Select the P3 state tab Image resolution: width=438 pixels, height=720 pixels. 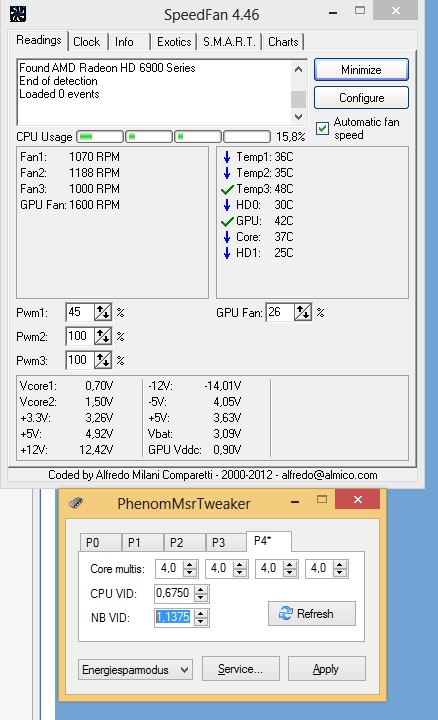pyautogui.click(x=226, y=543)
